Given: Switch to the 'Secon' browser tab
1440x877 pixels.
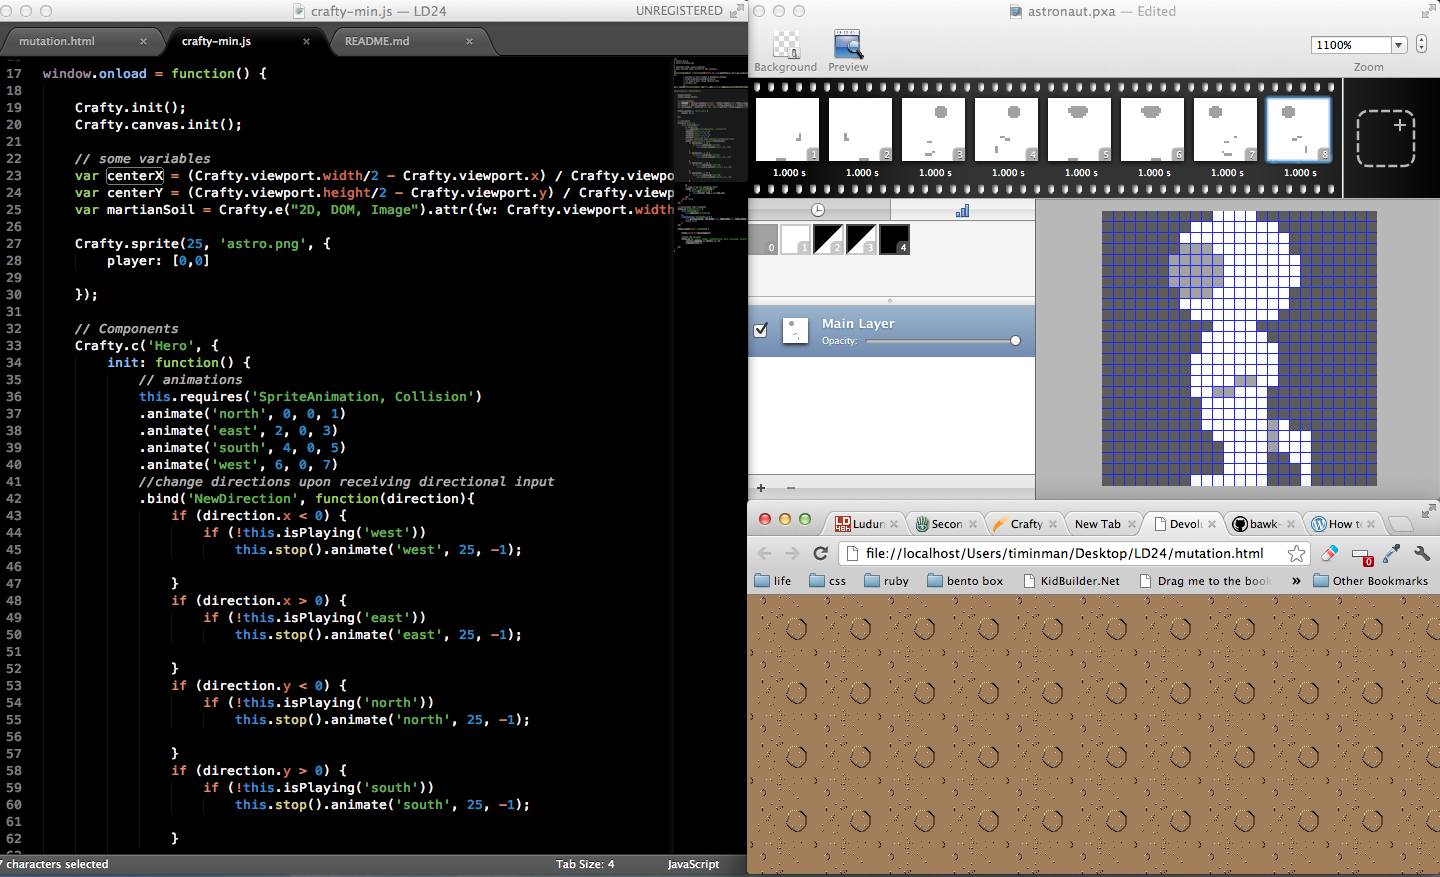Looking at the screenshot, I should (946, 523).
